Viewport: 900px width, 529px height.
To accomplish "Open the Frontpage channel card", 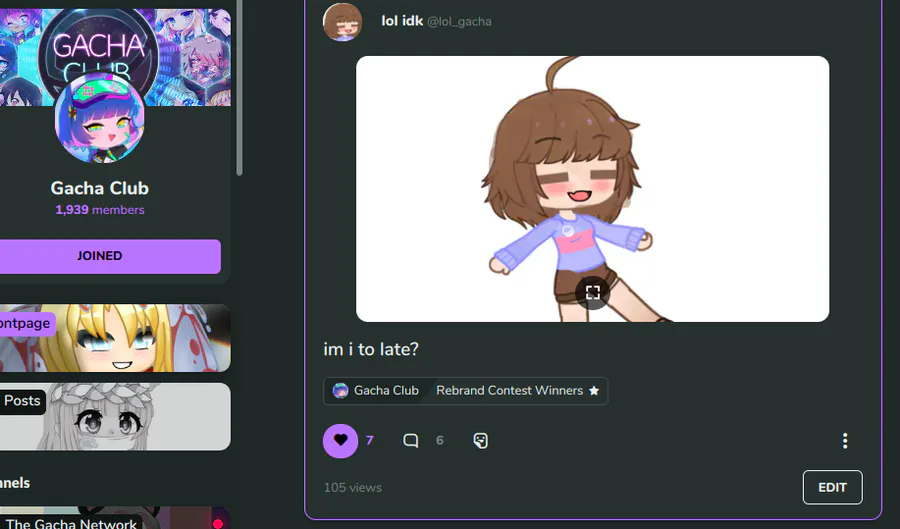I will [115, 338].
